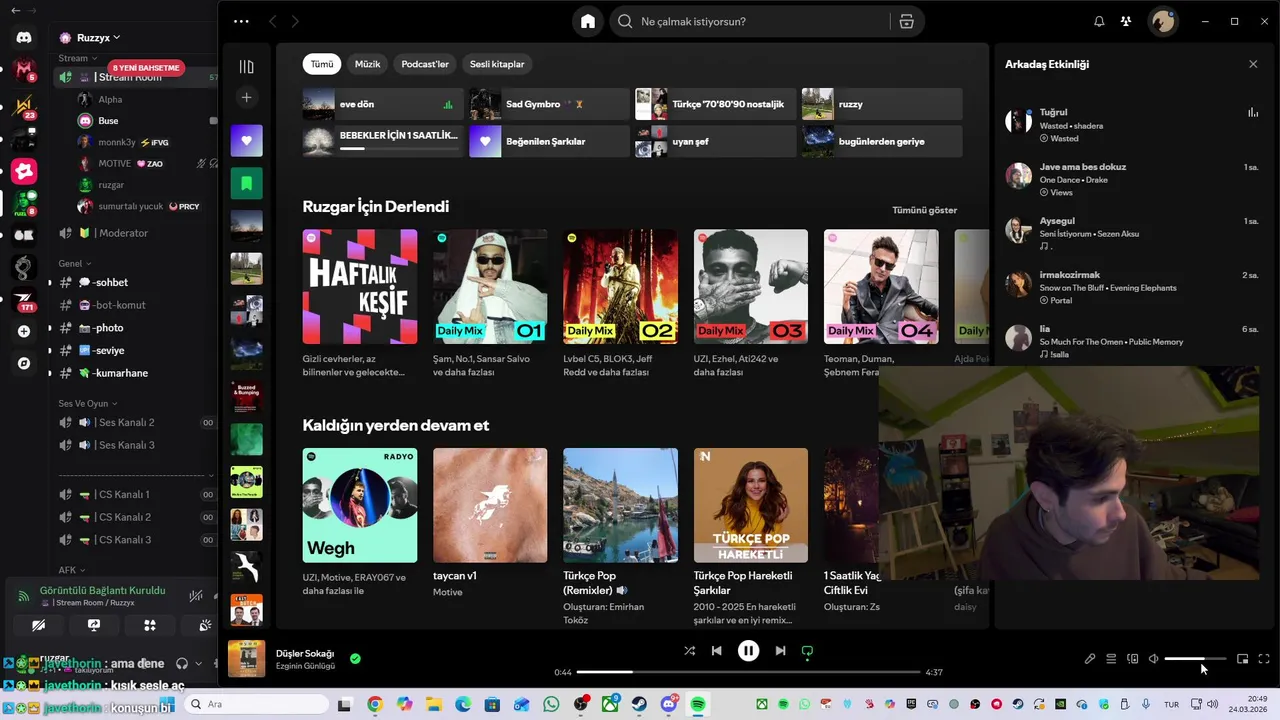
Task: Collapse the Genel category
Action: point(76,263)
